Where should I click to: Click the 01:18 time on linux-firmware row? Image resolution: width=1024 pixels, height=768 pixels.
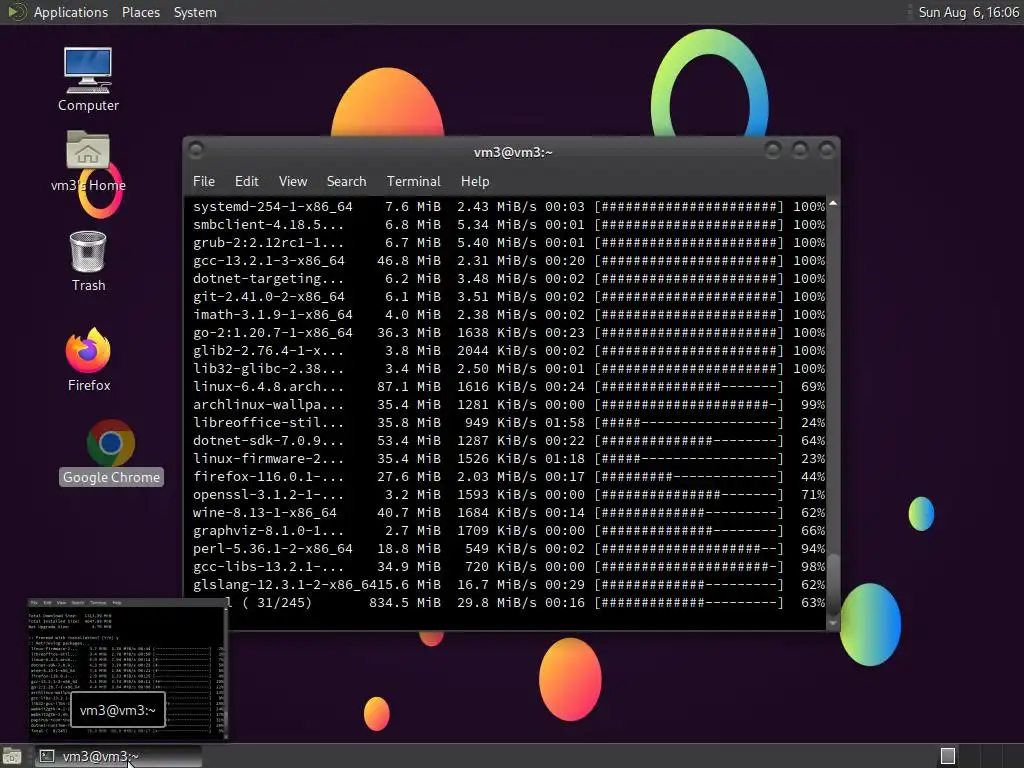pos(565,458)
